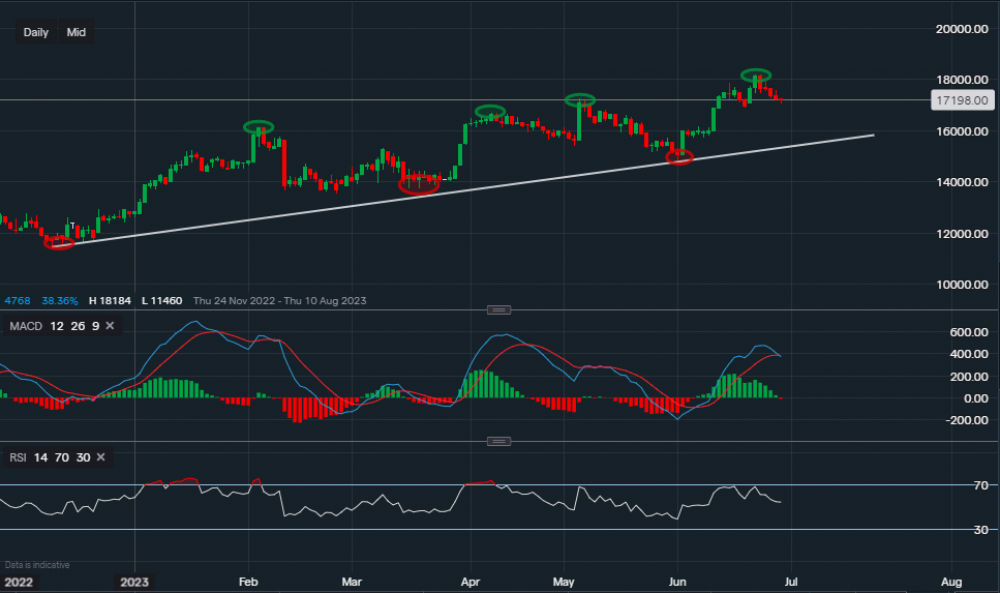The width and height of the screenshot is (1000, 593).
Task: Select green ellipse at the May peak
Action: coord(580,99)
